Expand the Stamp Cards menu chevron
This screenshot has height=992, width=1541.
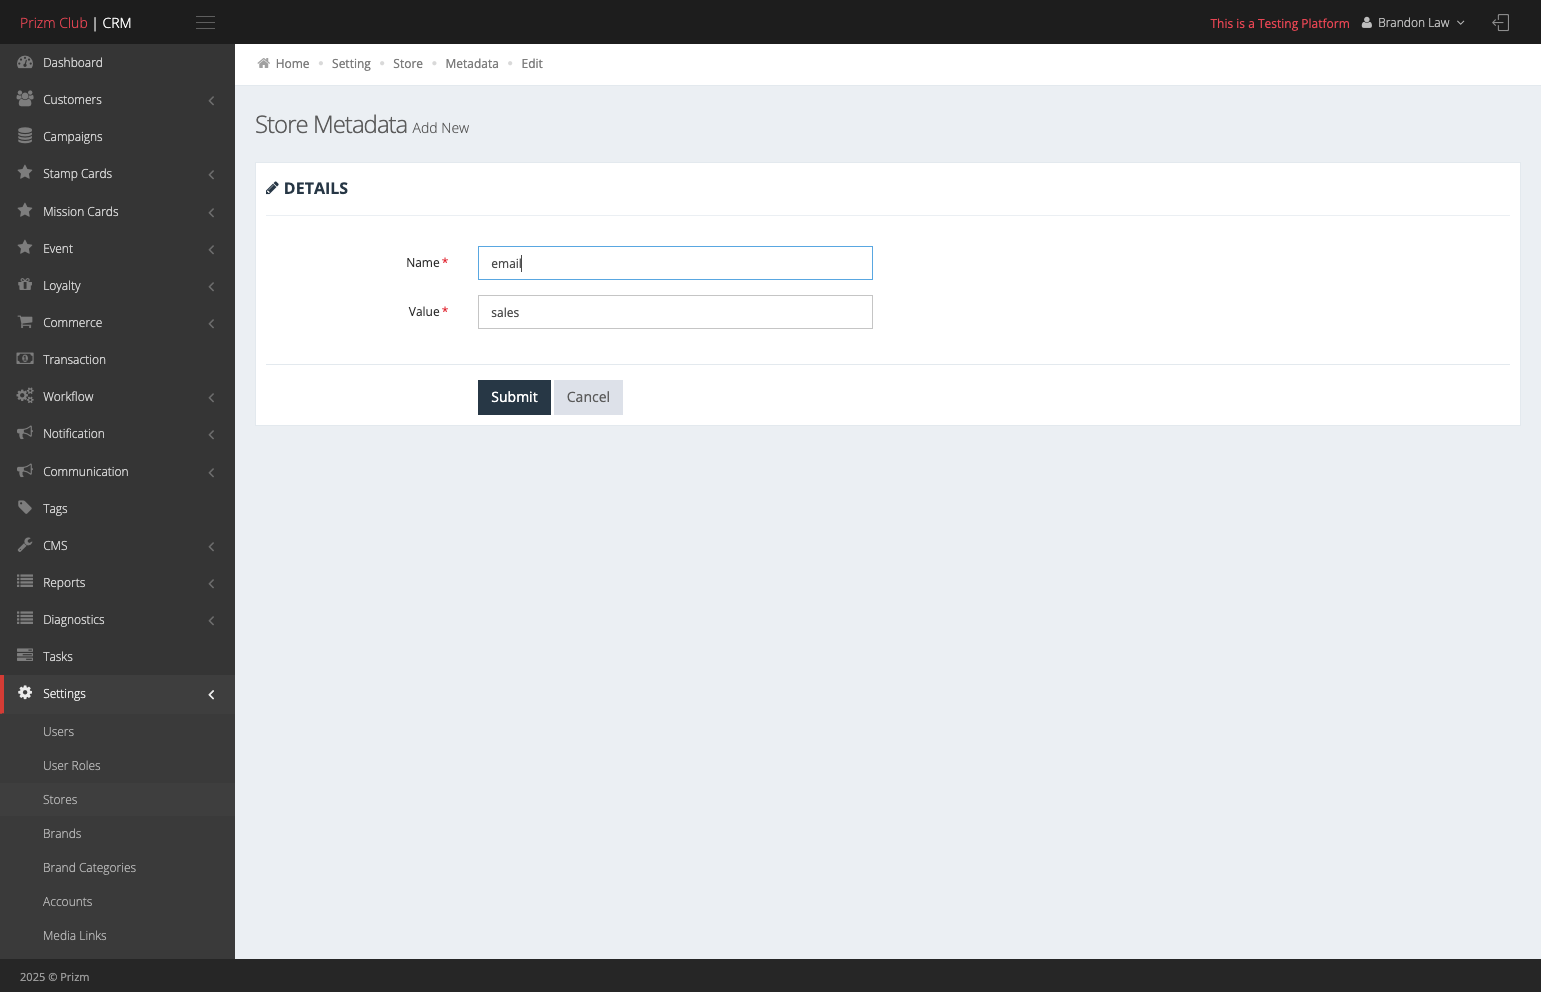[x=211, y=174]
